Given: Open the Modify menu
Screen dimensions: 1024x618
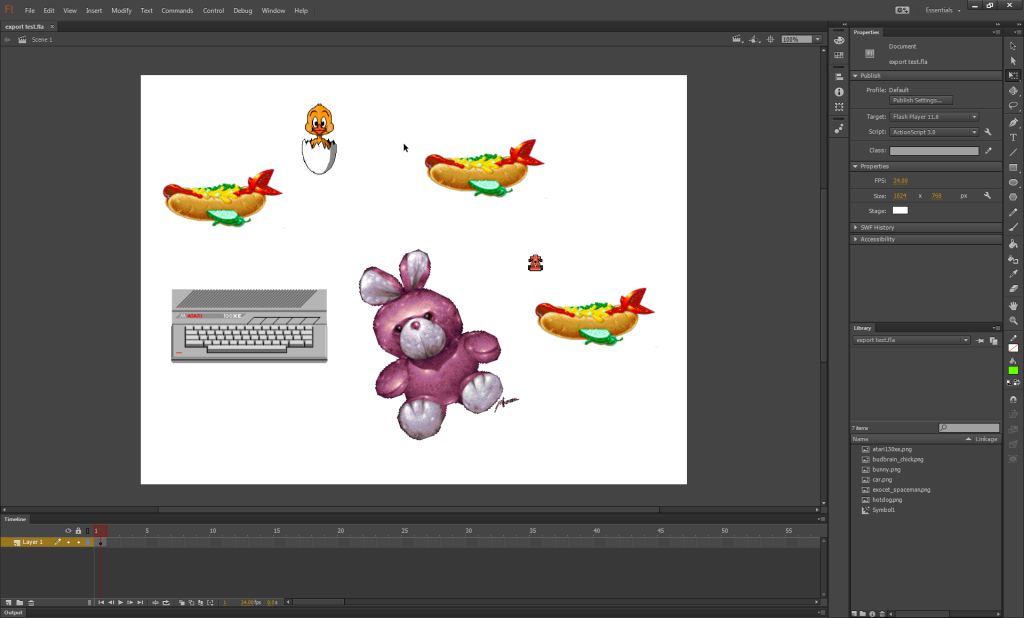Looking at the screenshot, I should tap(121, 10).
